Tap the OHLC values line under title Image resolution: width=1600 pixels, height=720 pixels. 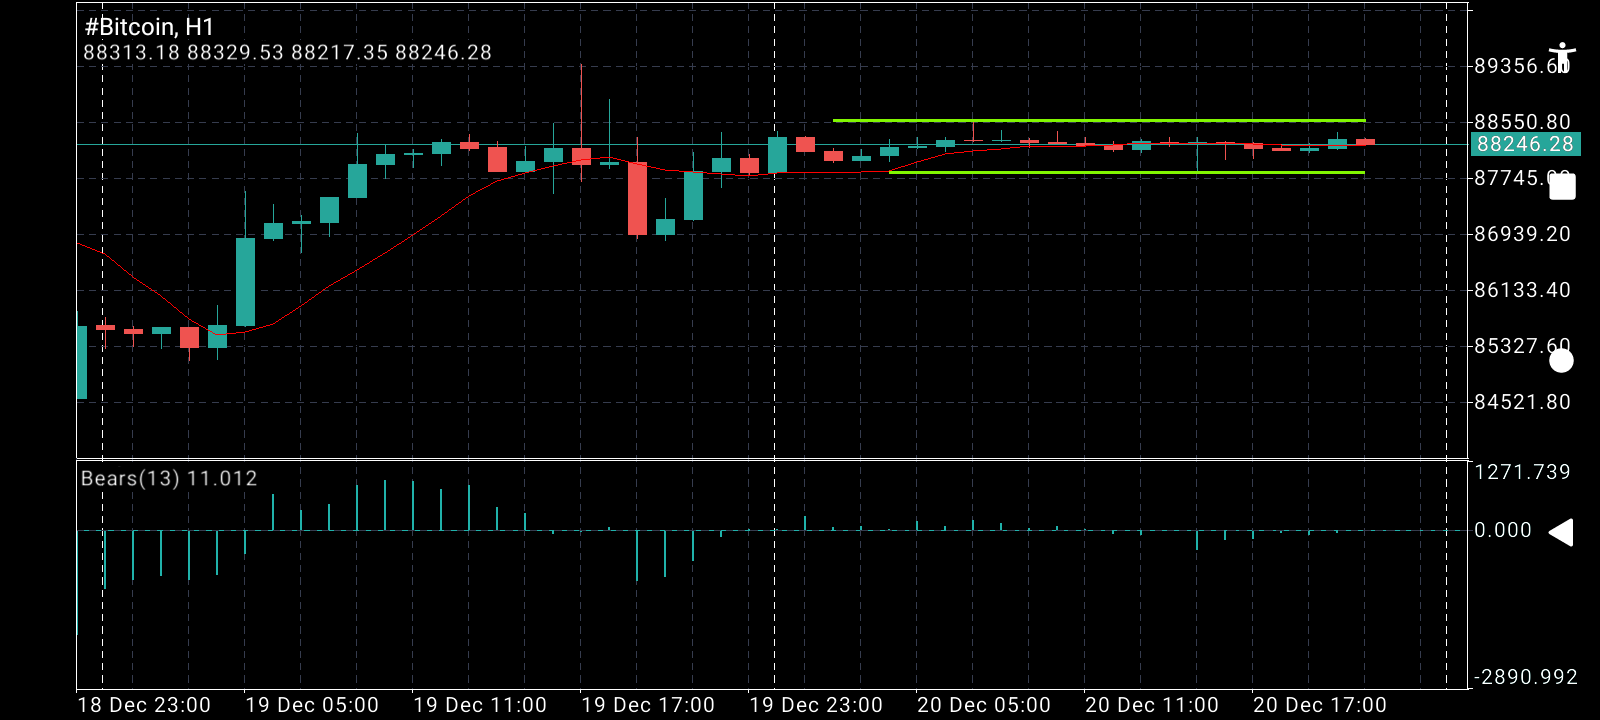coord(287,52)
